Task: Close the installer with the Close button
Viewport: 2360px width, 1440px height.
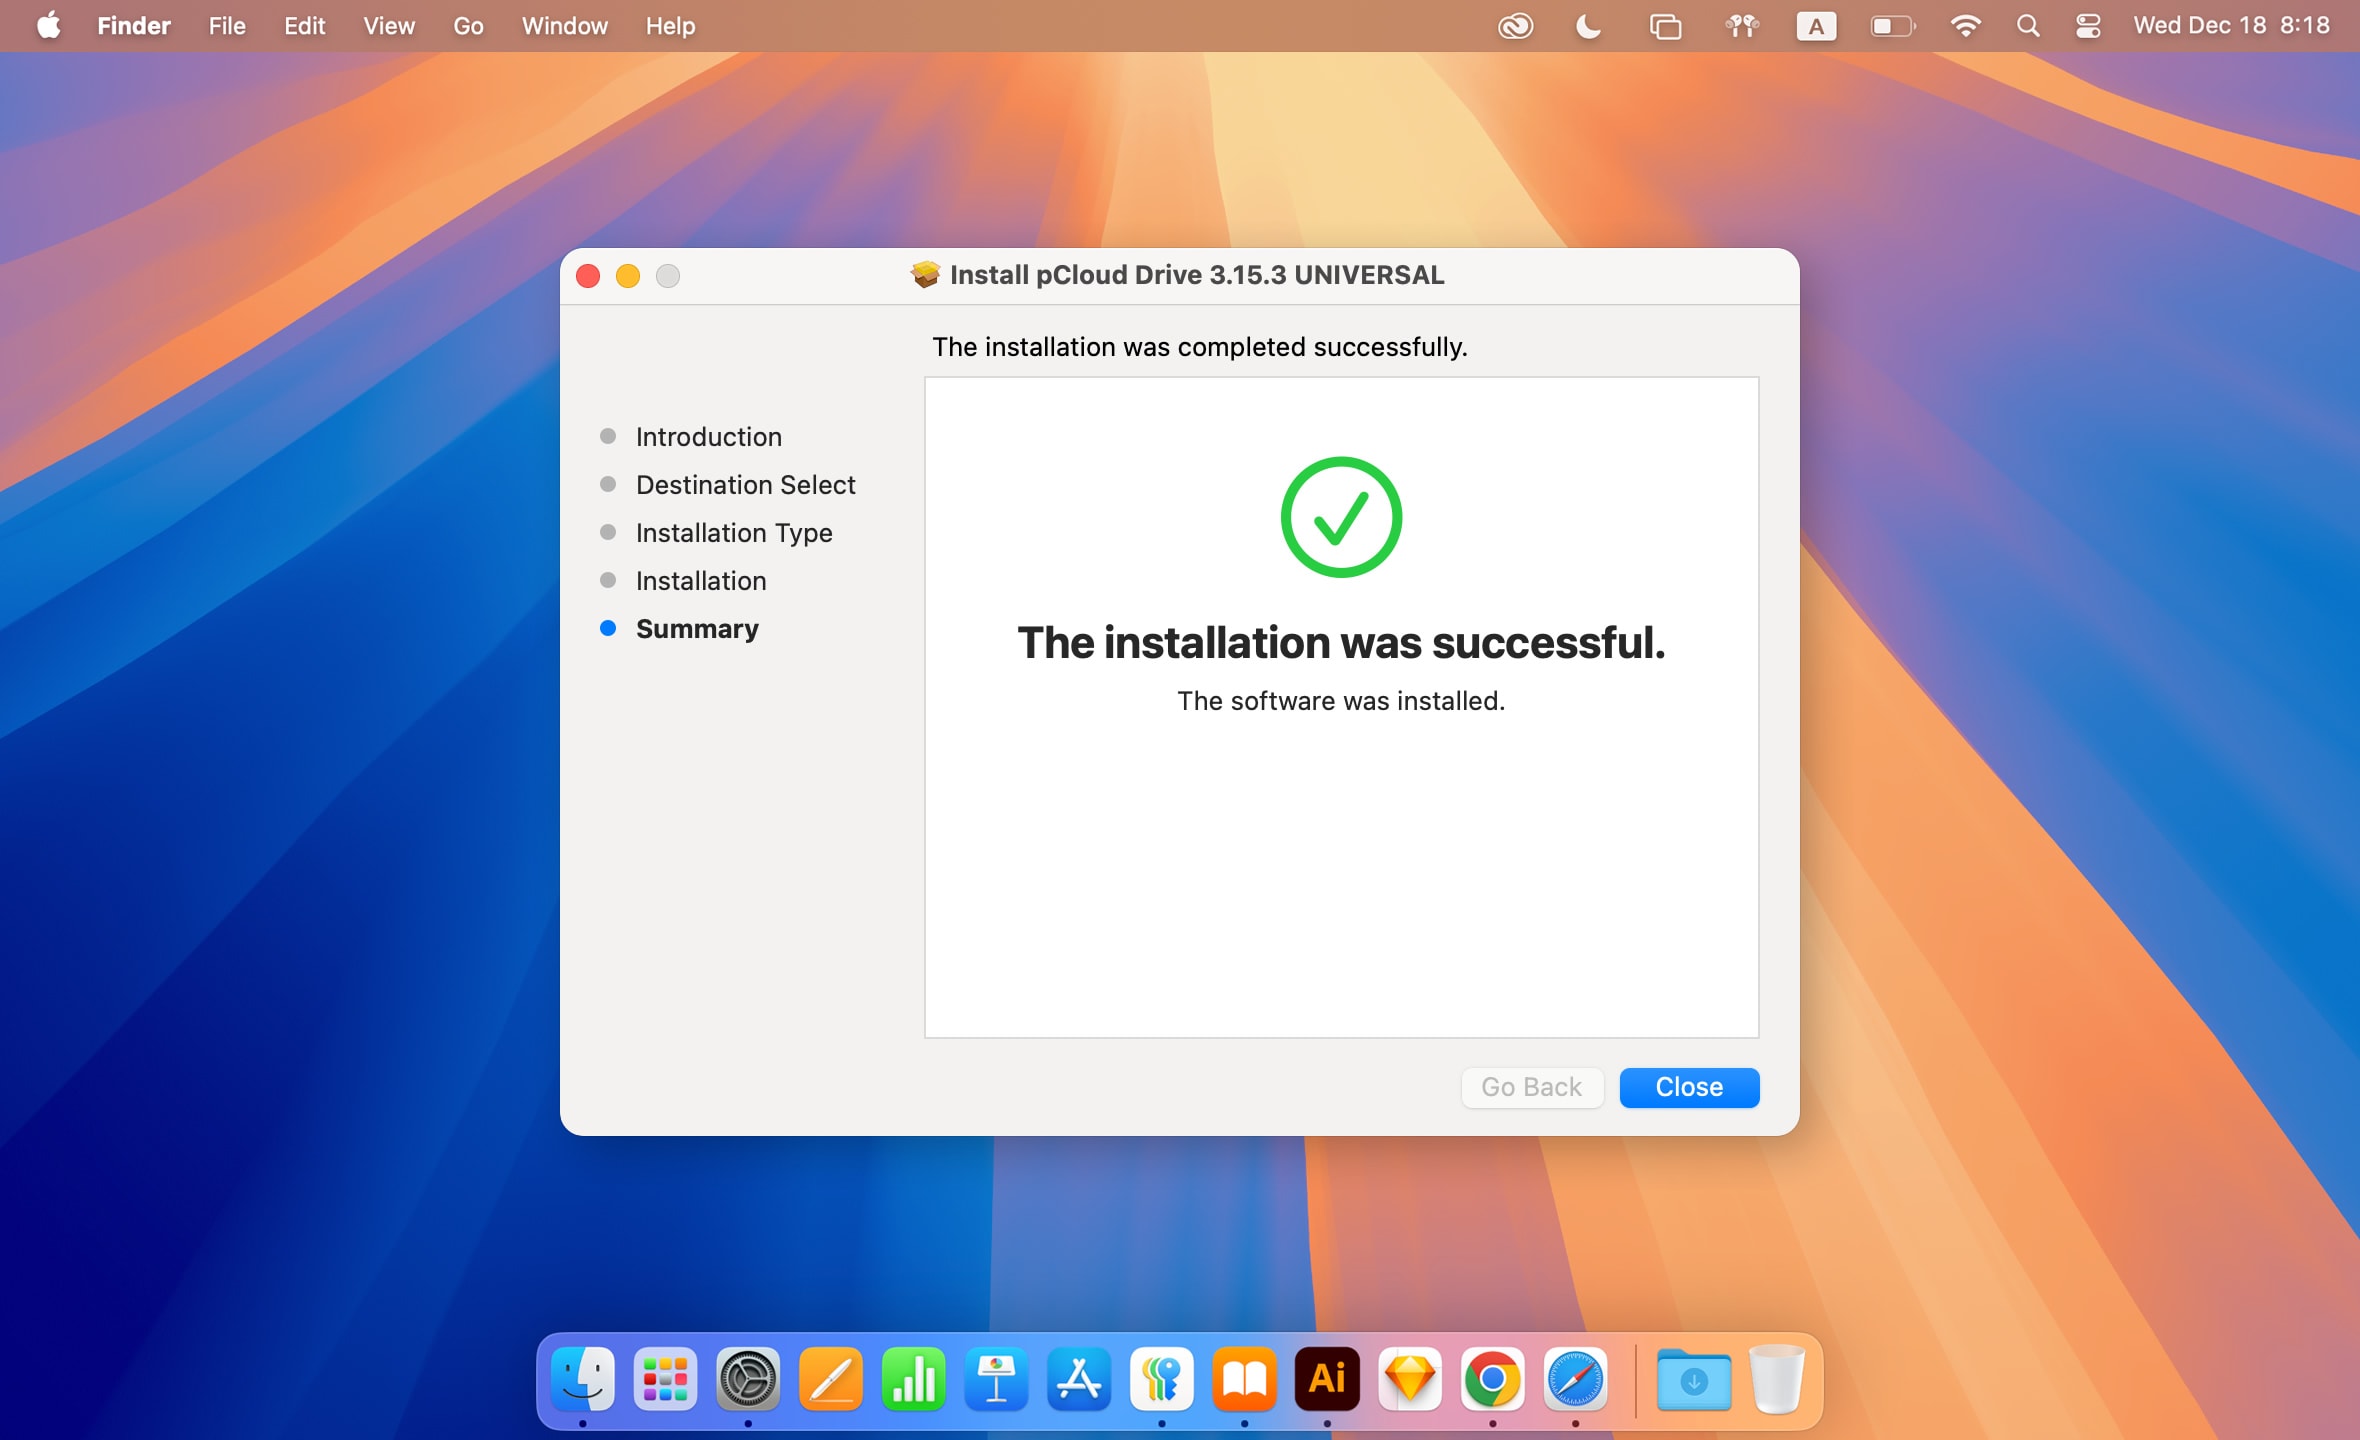Action: (x=1688, y=1087)
